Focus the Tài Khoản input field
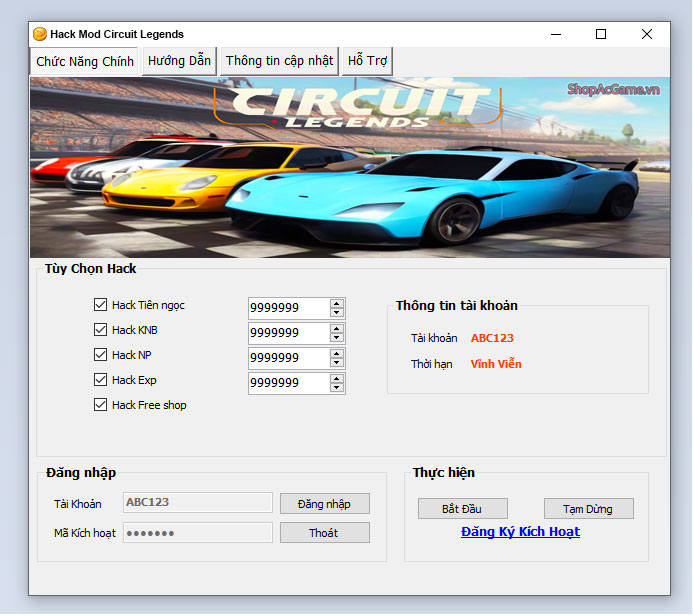 (x=198, y=502)
